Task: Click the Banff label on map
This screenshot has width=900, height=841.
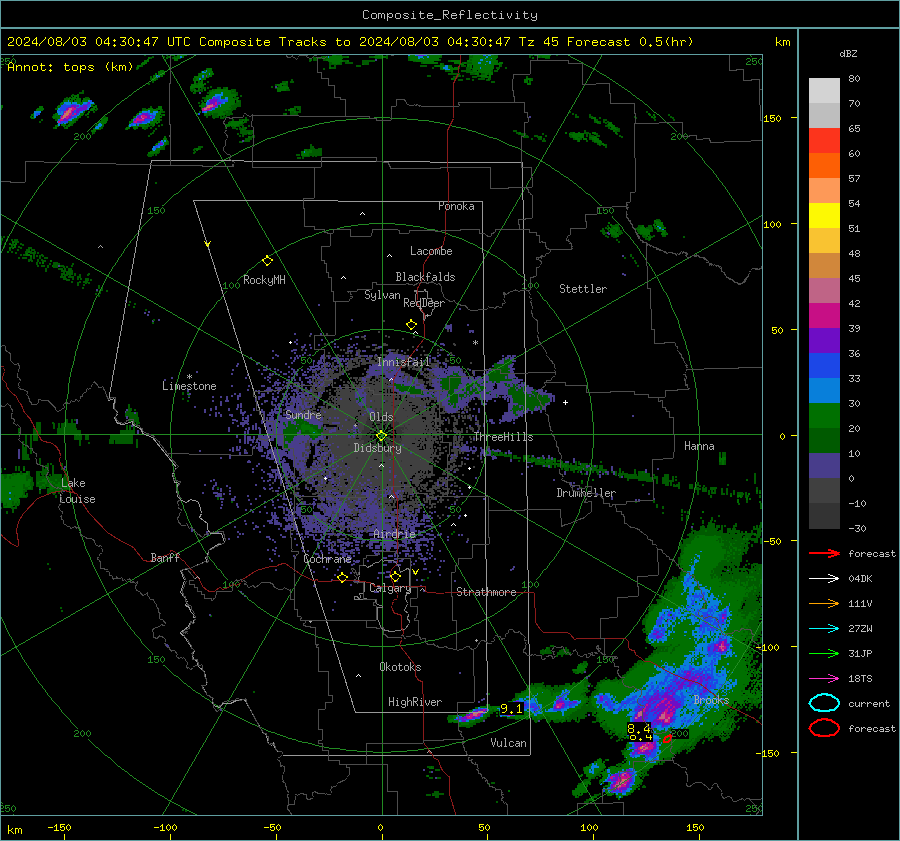Action: [165, 558]
